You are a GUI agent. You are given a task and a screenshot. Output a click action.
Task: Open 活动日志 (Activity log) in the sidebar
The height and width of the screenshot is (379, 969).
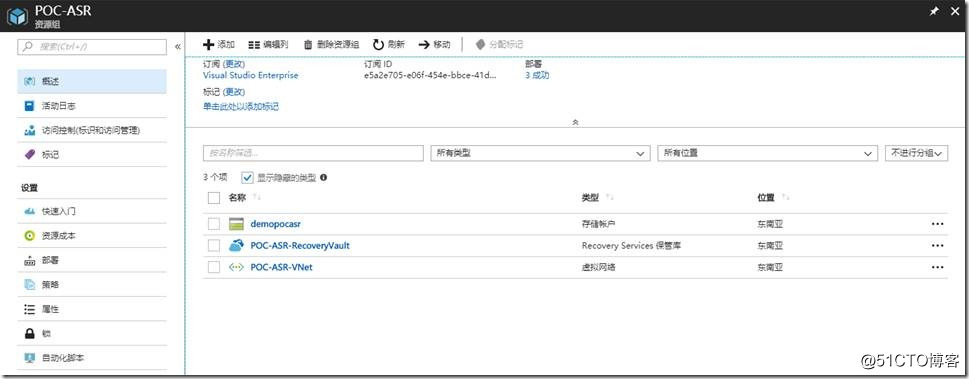(92, 106)
